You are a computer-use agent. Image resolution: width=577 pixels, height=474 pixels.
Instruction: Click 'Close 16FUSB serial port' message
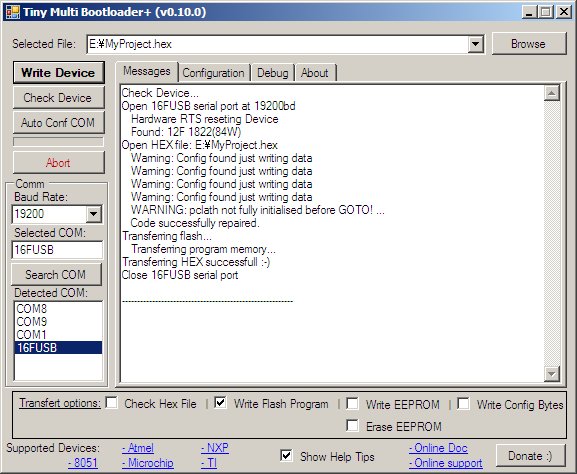tap(180, 275)
